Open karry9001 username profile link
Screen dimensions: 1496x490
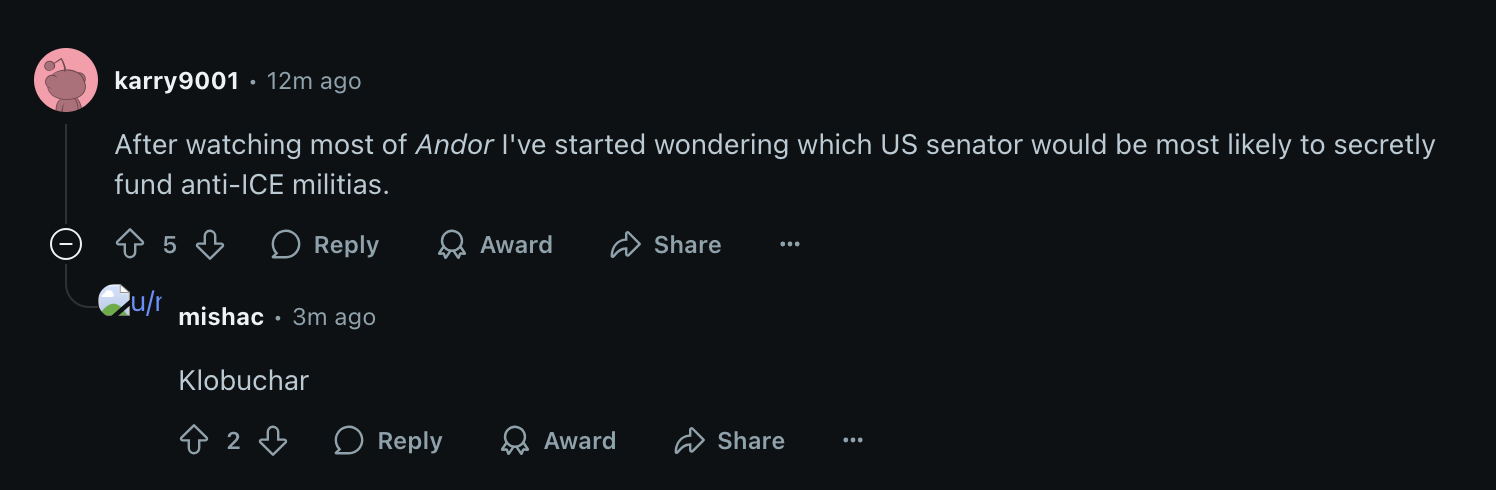tap(177, 81)
